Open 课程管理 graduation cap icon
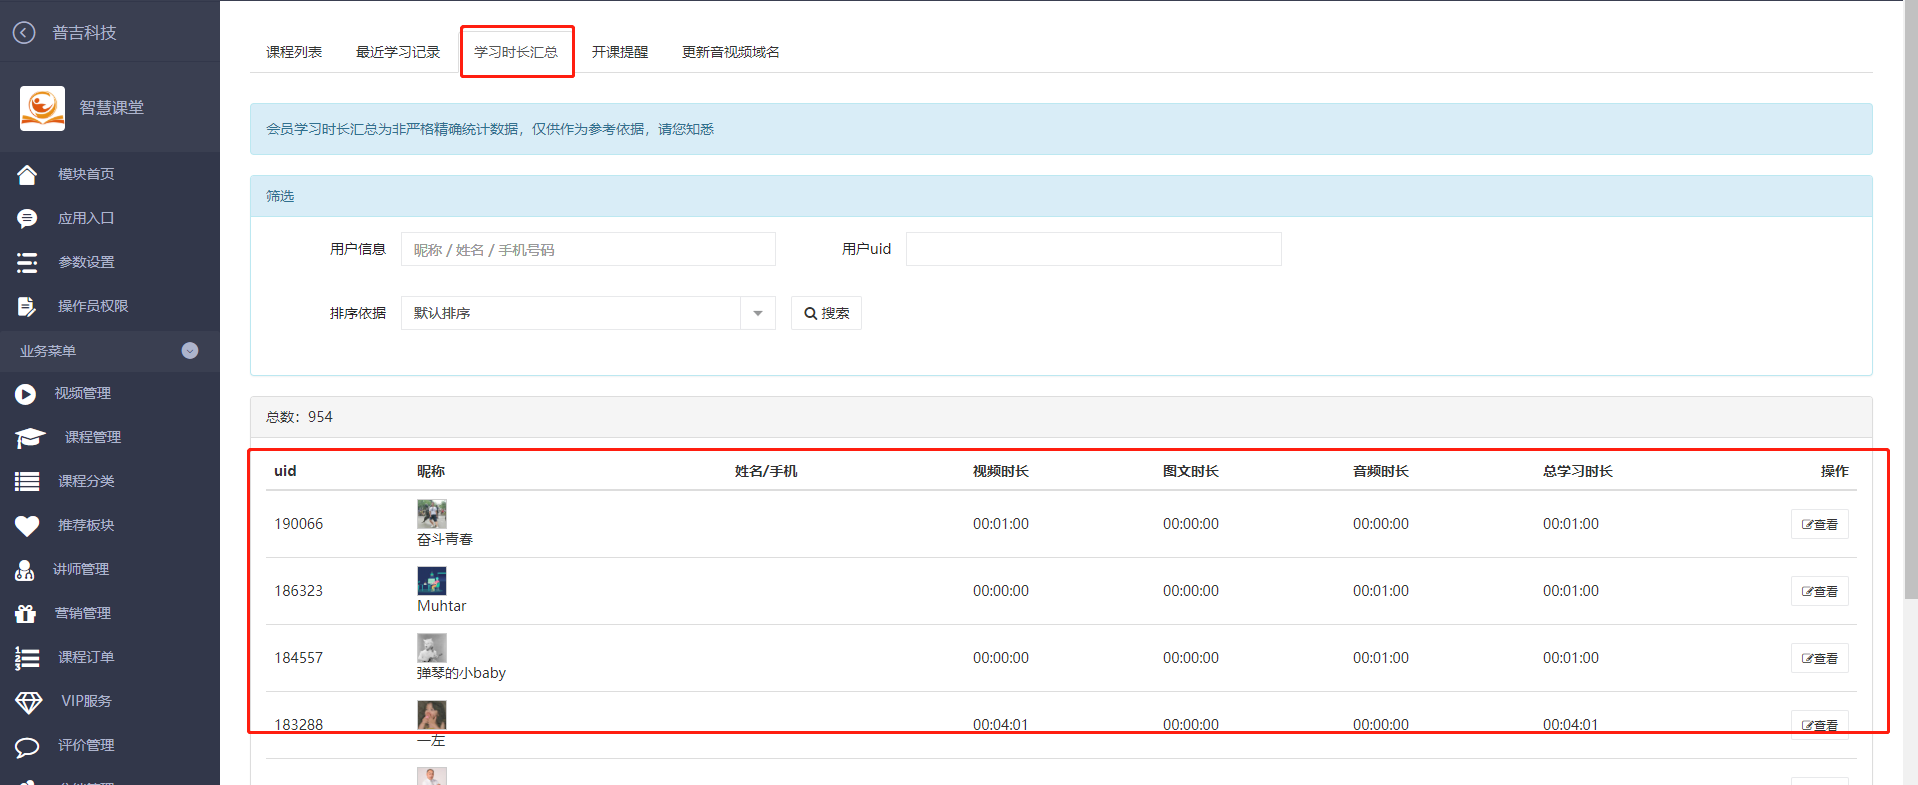The width and height of the screenshot is (1918, 785). point(30,438)
